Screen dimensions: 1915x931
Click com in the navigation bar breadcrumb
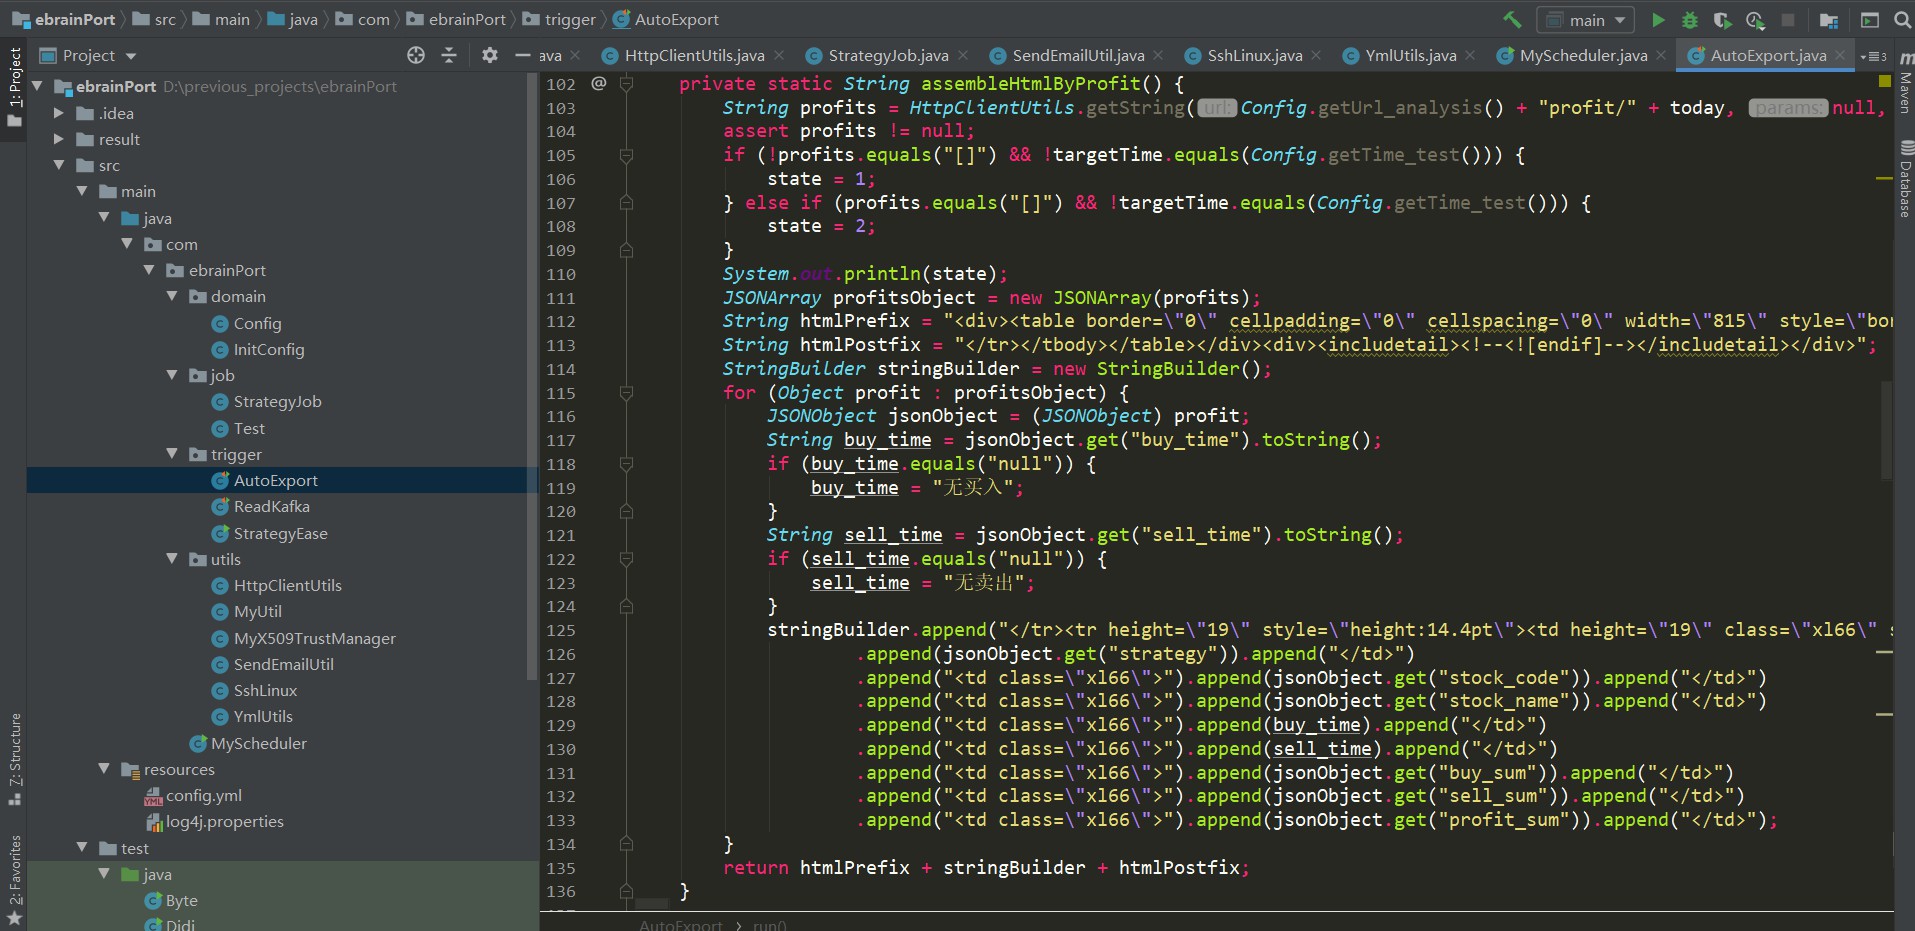[363, 20]
